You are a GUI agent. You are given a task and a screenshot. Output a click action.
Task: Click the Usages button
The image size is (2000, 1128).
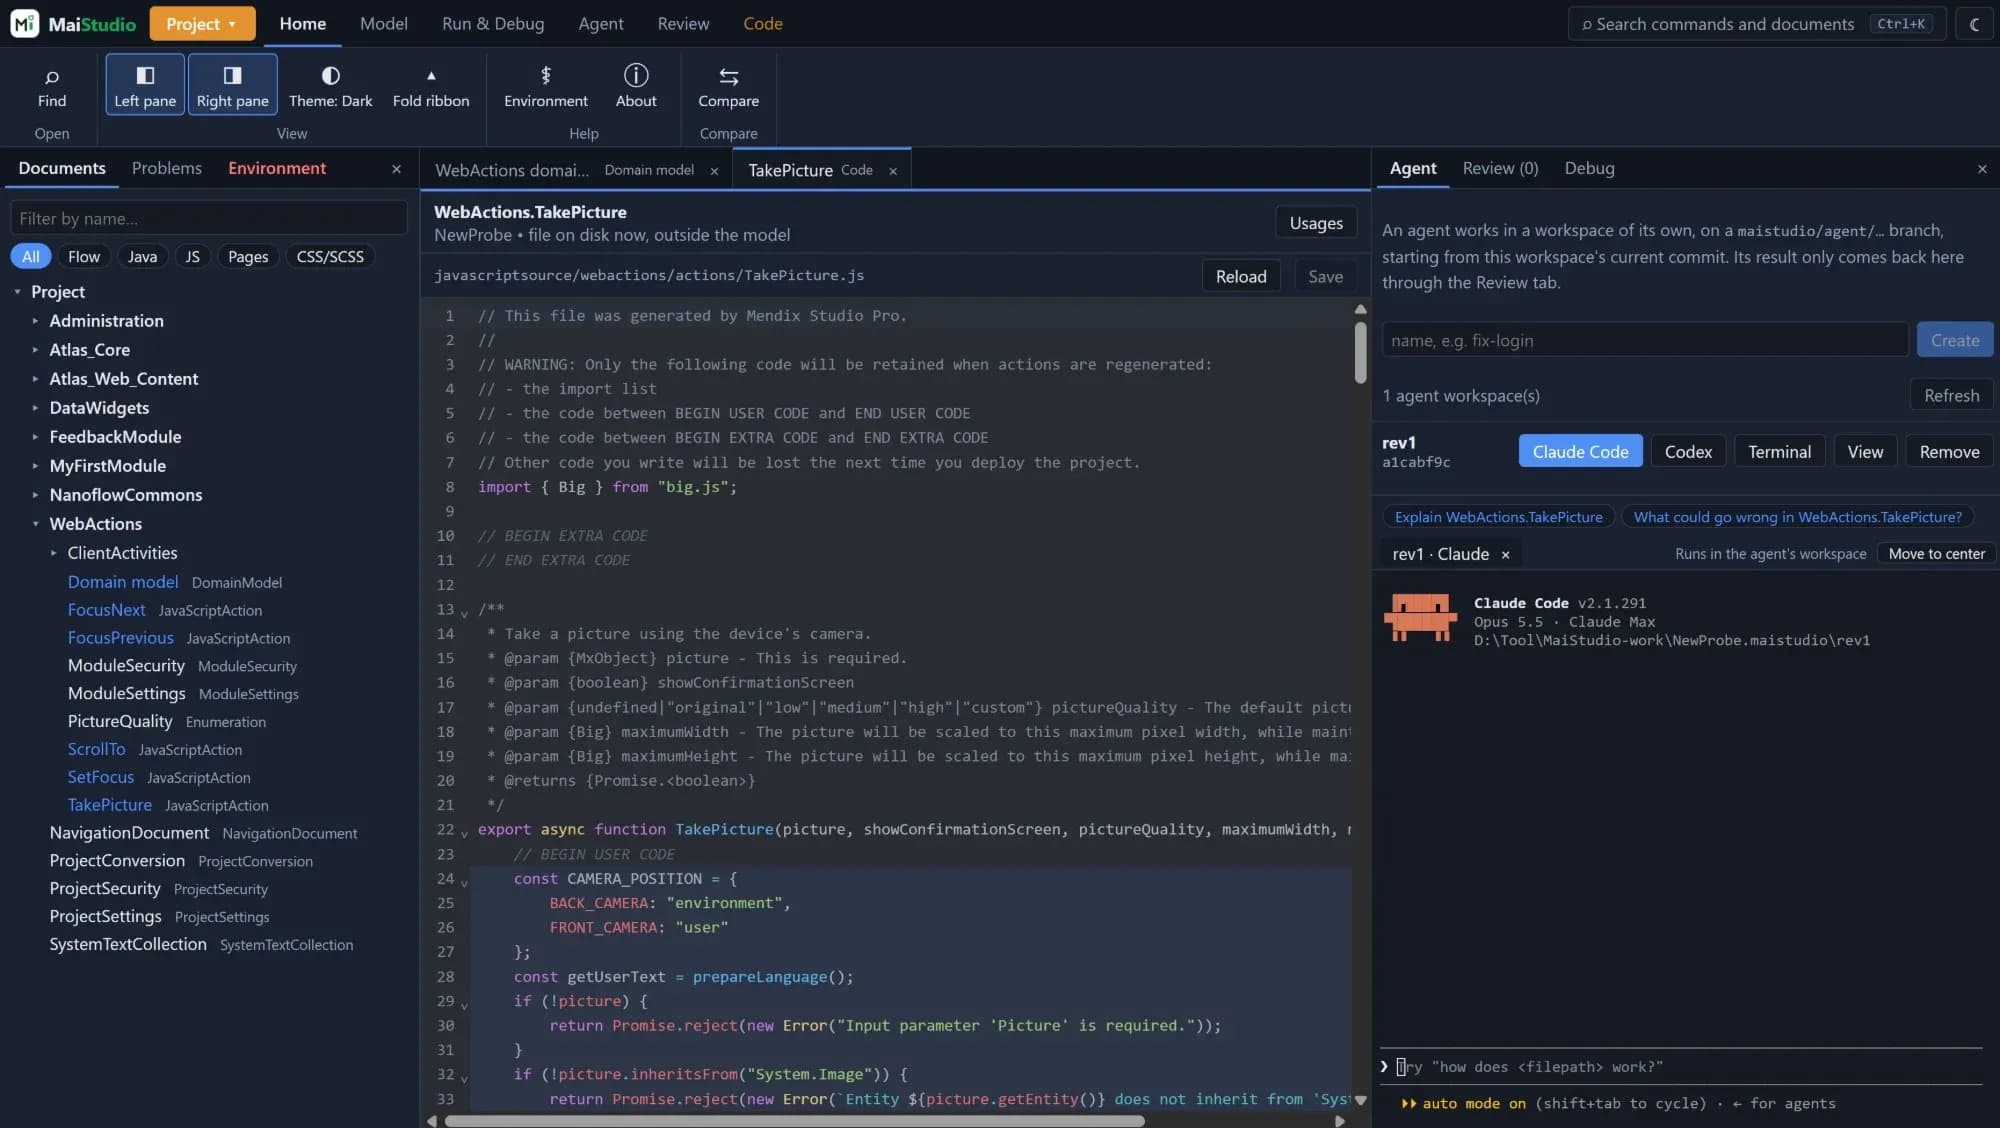click(x=1316, y=223)
